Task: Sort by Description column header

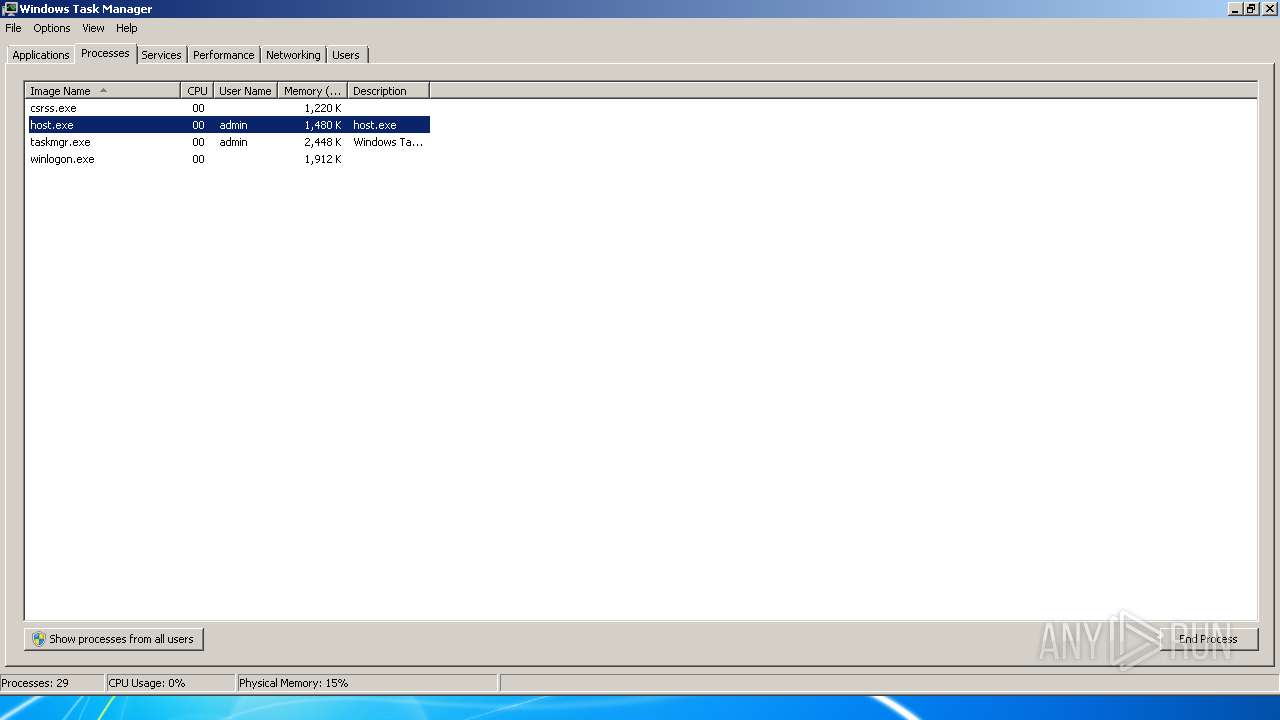Action: 388,90
